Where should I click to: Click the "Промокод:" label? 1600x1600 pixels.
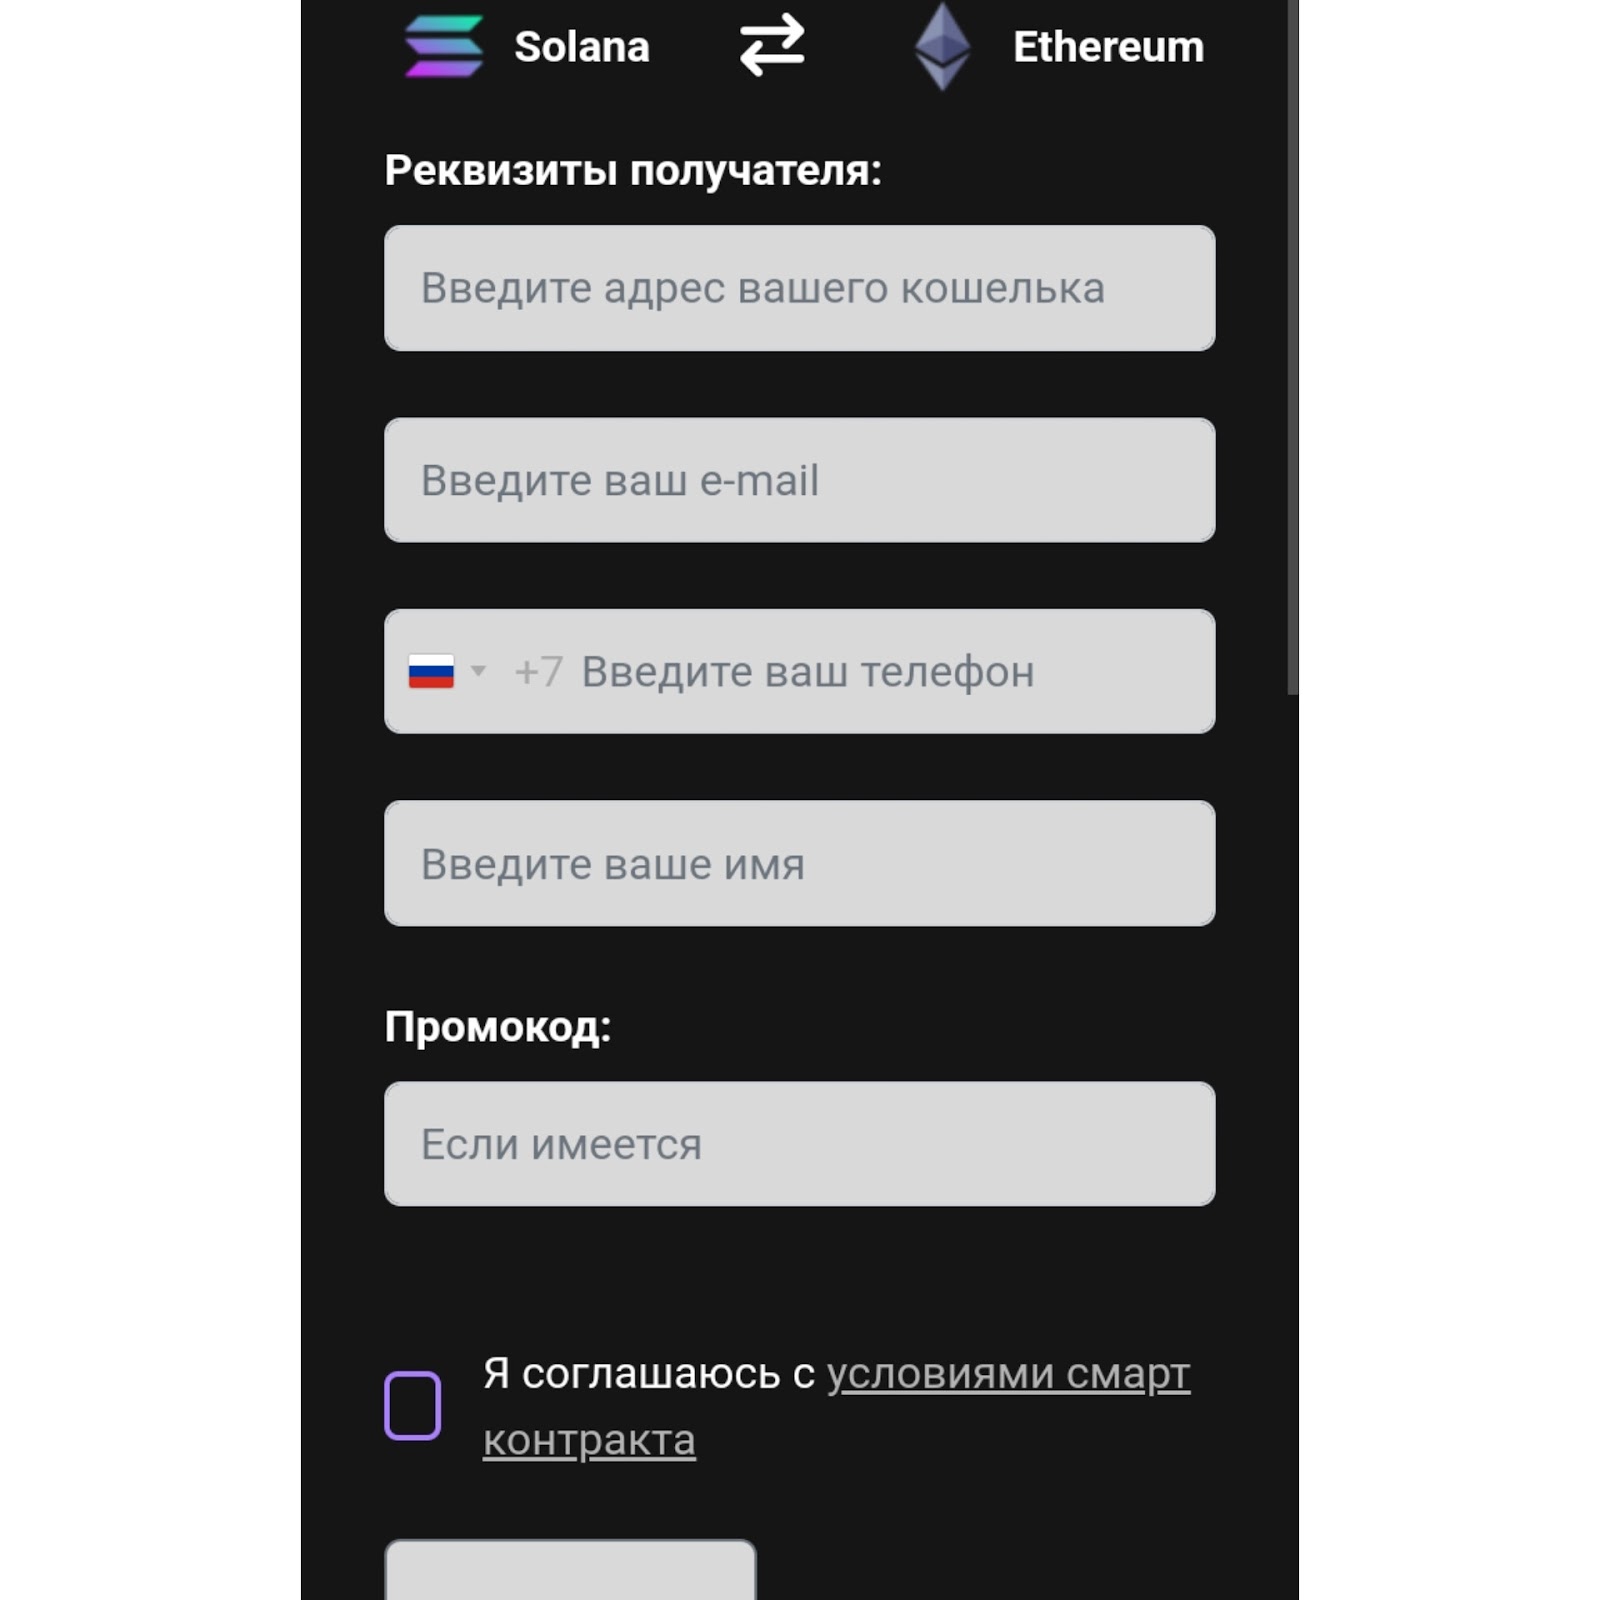[x=498, y=1027]
